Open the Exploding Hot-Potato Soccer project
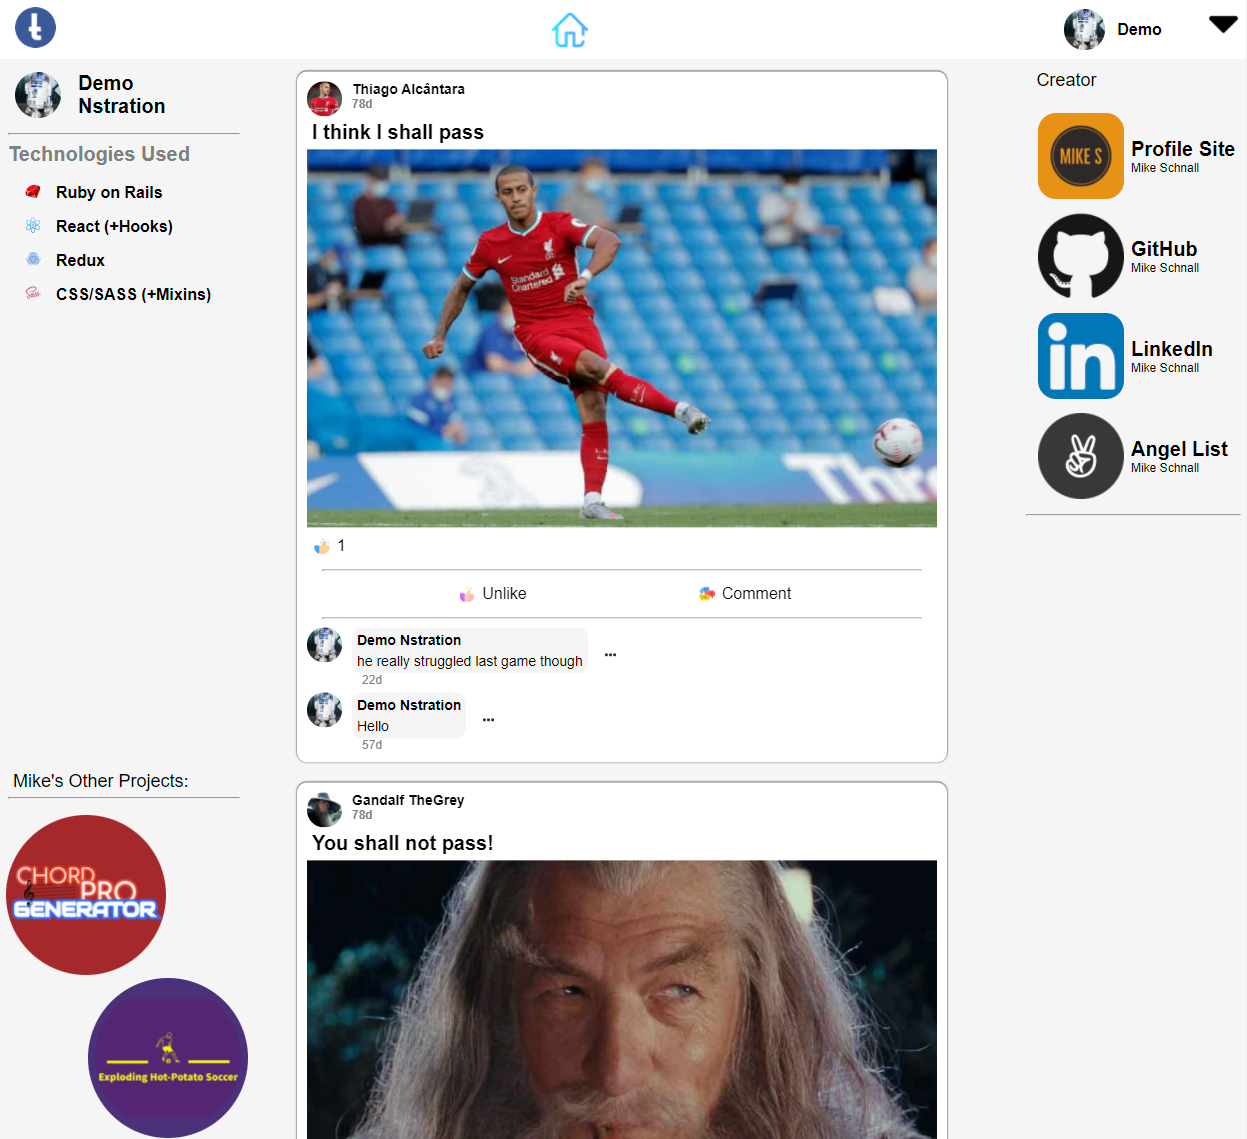The image size is (1247, 1139). [x=168, y=1058]
